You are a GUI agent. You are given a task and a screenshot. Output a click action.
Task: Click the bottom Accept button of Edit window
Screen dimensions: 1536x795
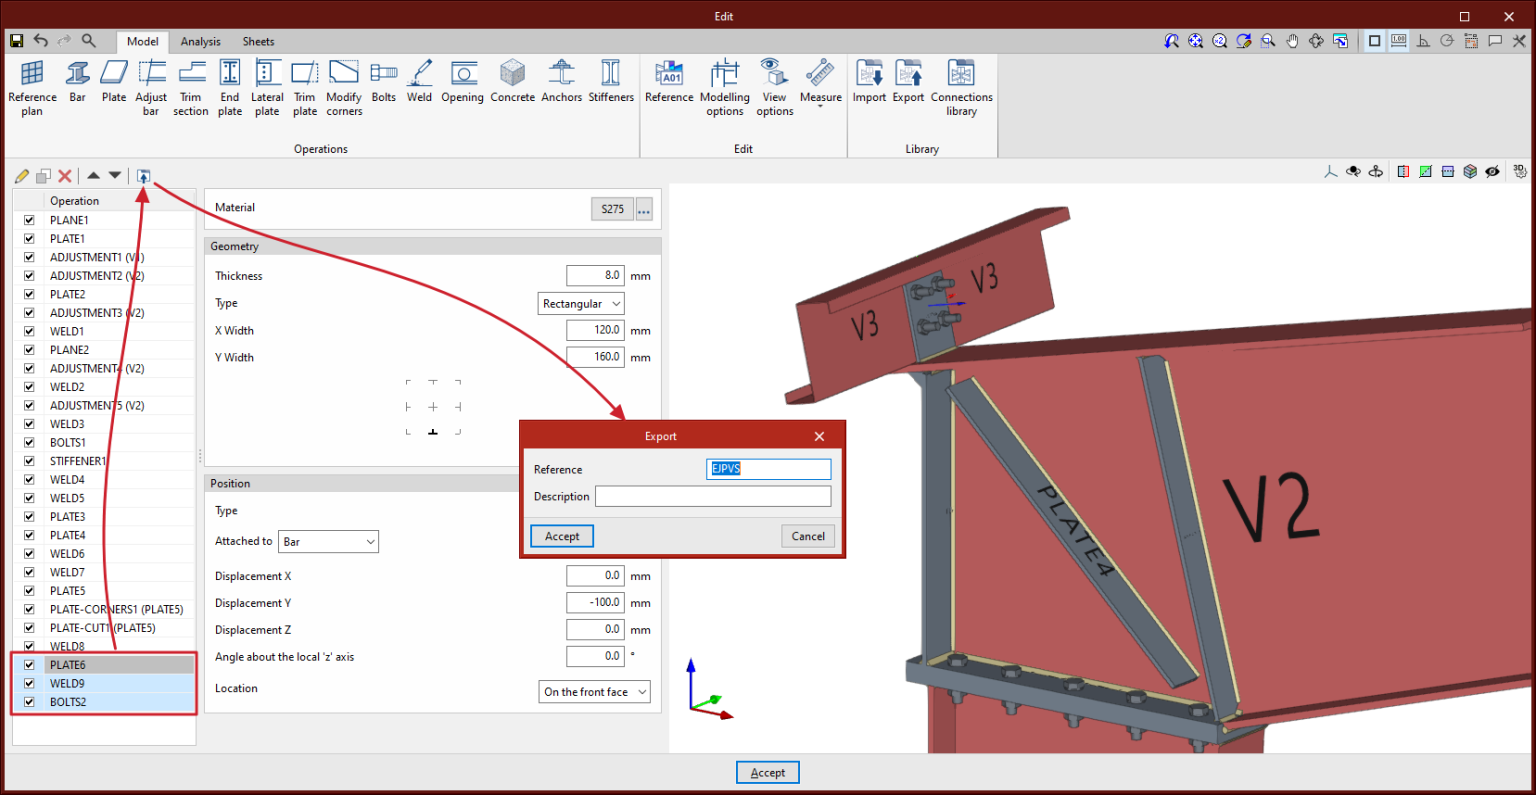[x=768, y=772]
